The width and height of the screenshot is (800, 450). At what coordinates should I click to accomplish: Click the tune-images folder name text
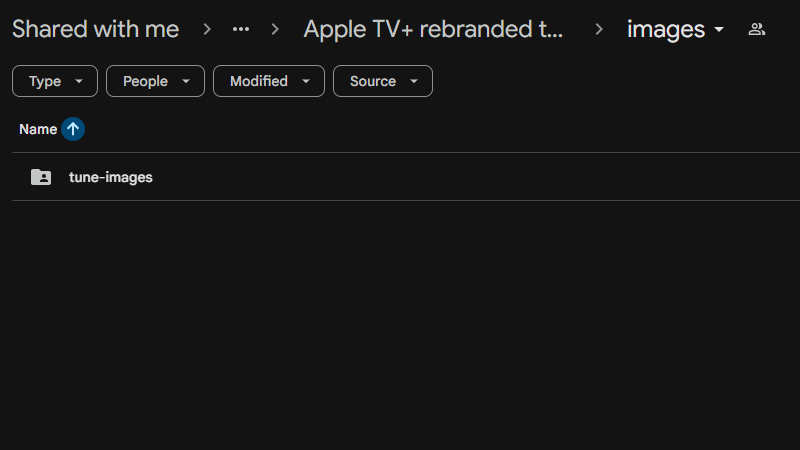[x=111, y=177]
